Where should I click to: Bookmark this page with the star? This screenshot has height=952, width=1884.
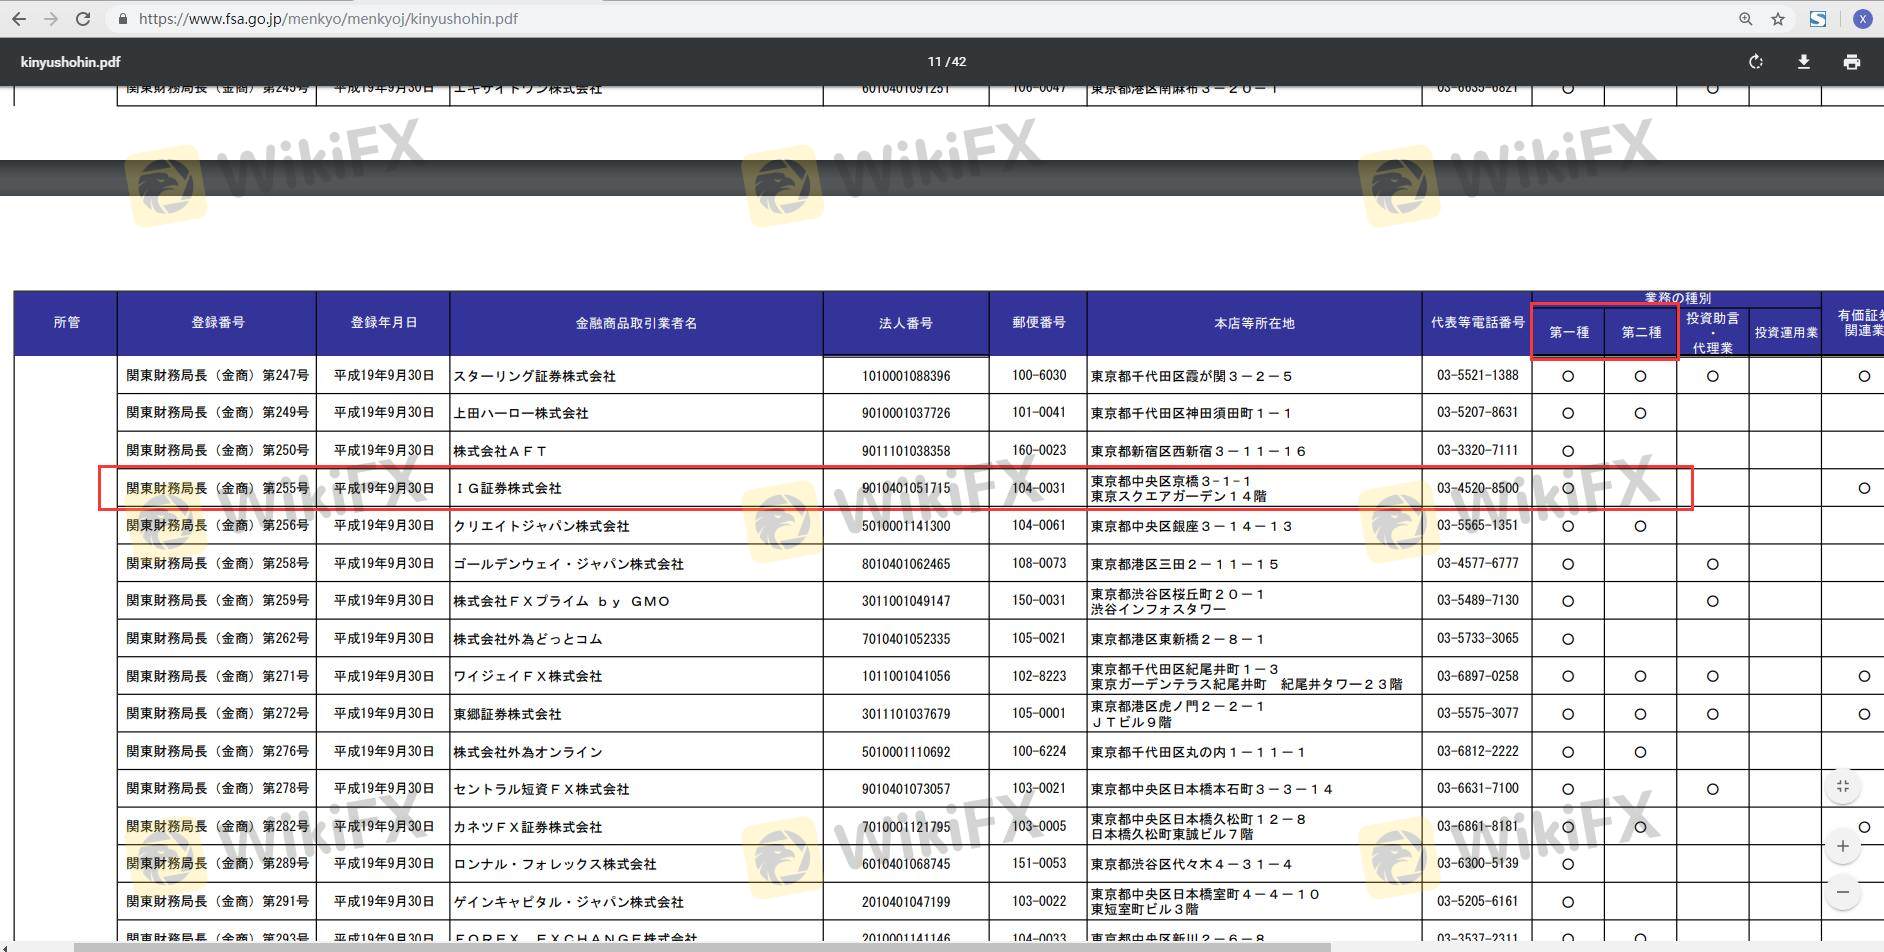pyautogui.click(x=1778, y=19)
